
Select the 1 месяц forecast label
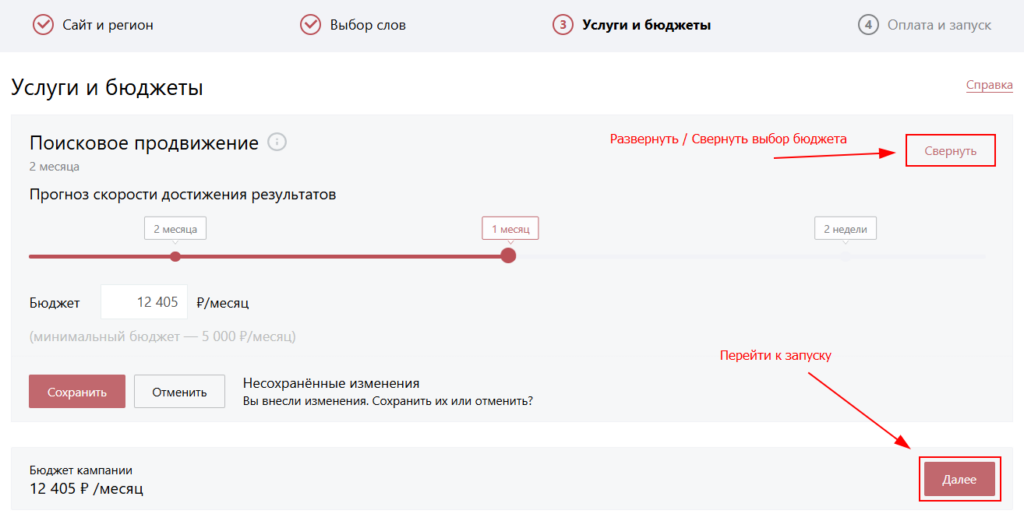pos(510,229)
